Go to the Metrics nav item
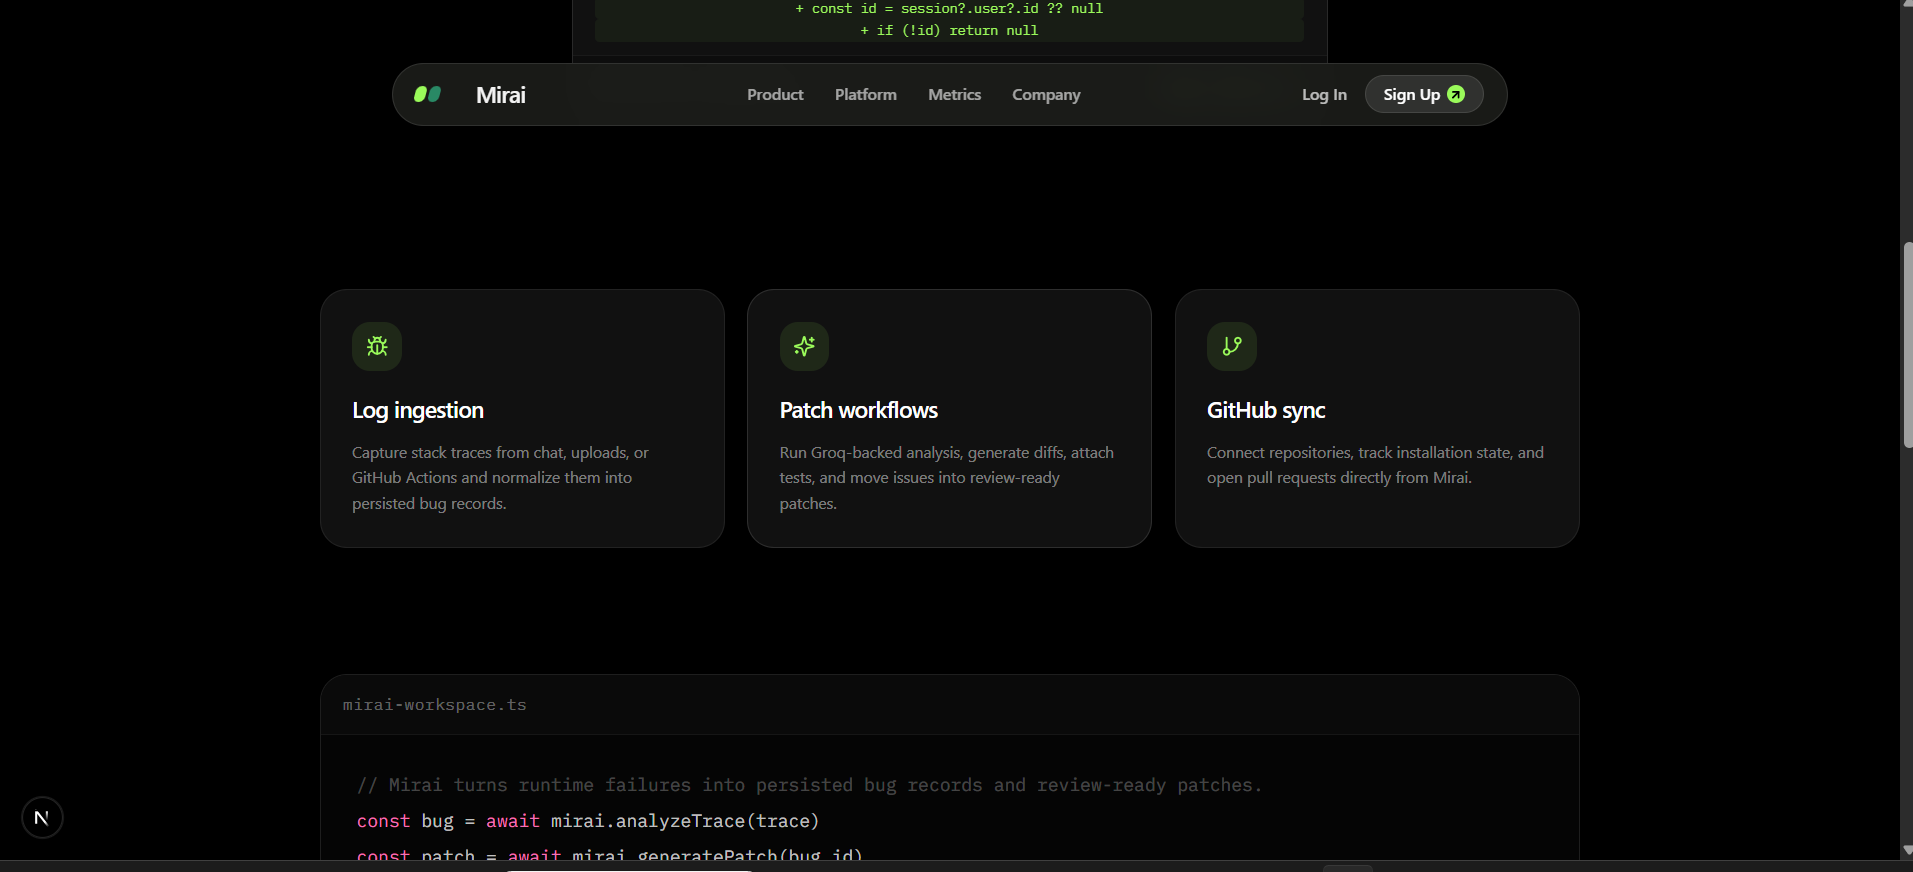The width and height of the screenshot is (1913, 872). click(954, 94)
